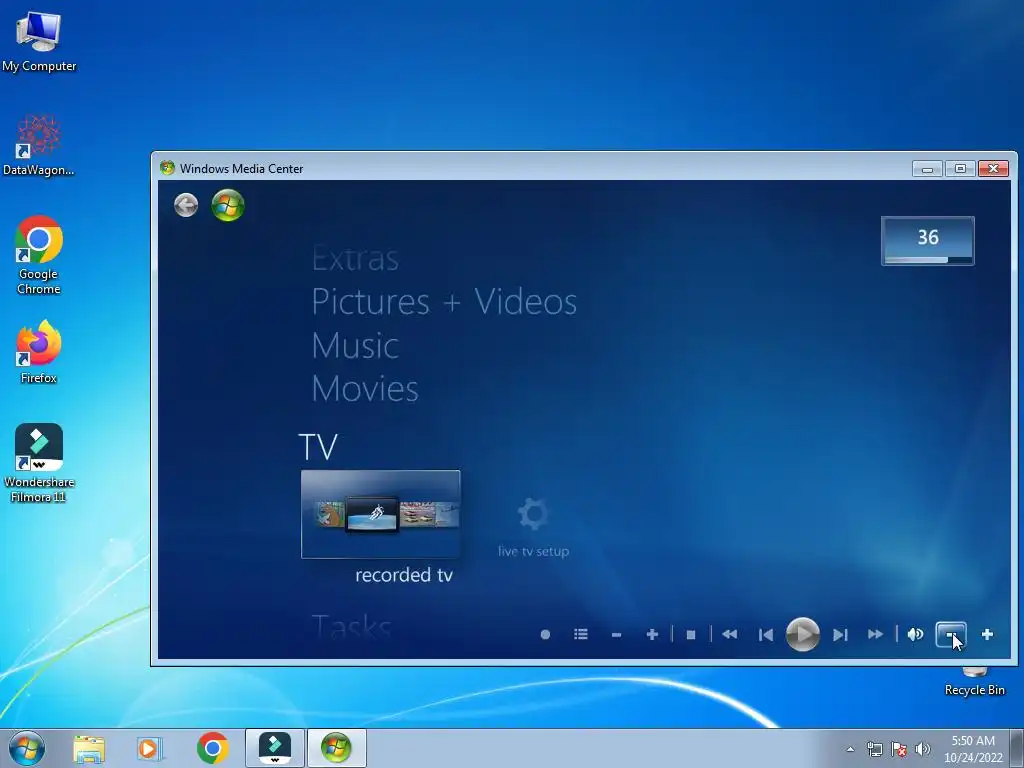This screenshot has height=768, width=1024.
Task: Select the Recycle Bin desktop icon
Action: pos(974,681)
